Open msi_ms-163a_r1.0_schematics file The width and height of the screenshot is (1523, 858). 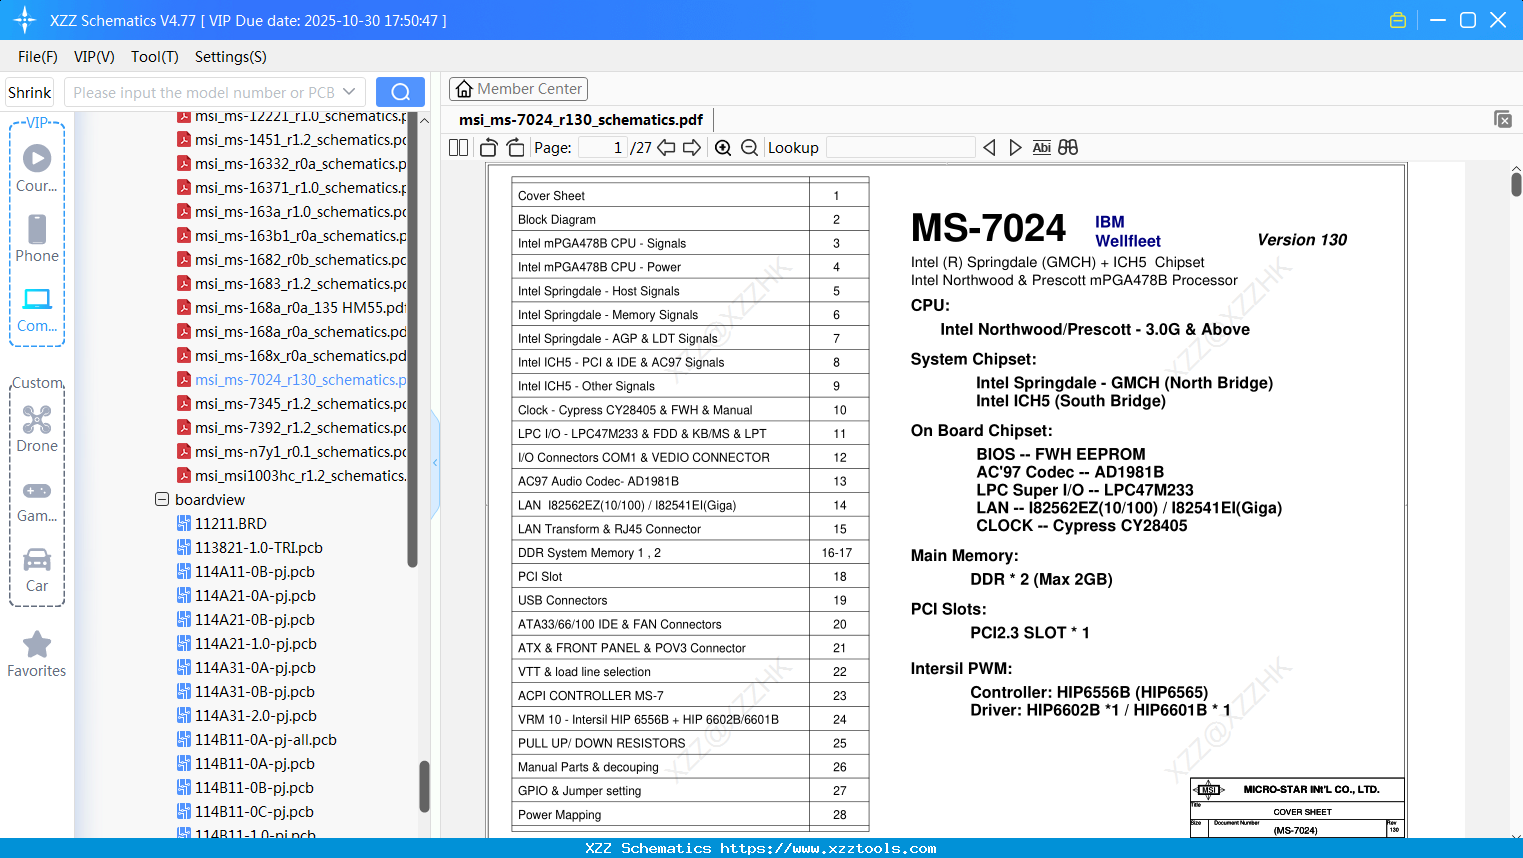pyautogui.click(x=292, y=212)
